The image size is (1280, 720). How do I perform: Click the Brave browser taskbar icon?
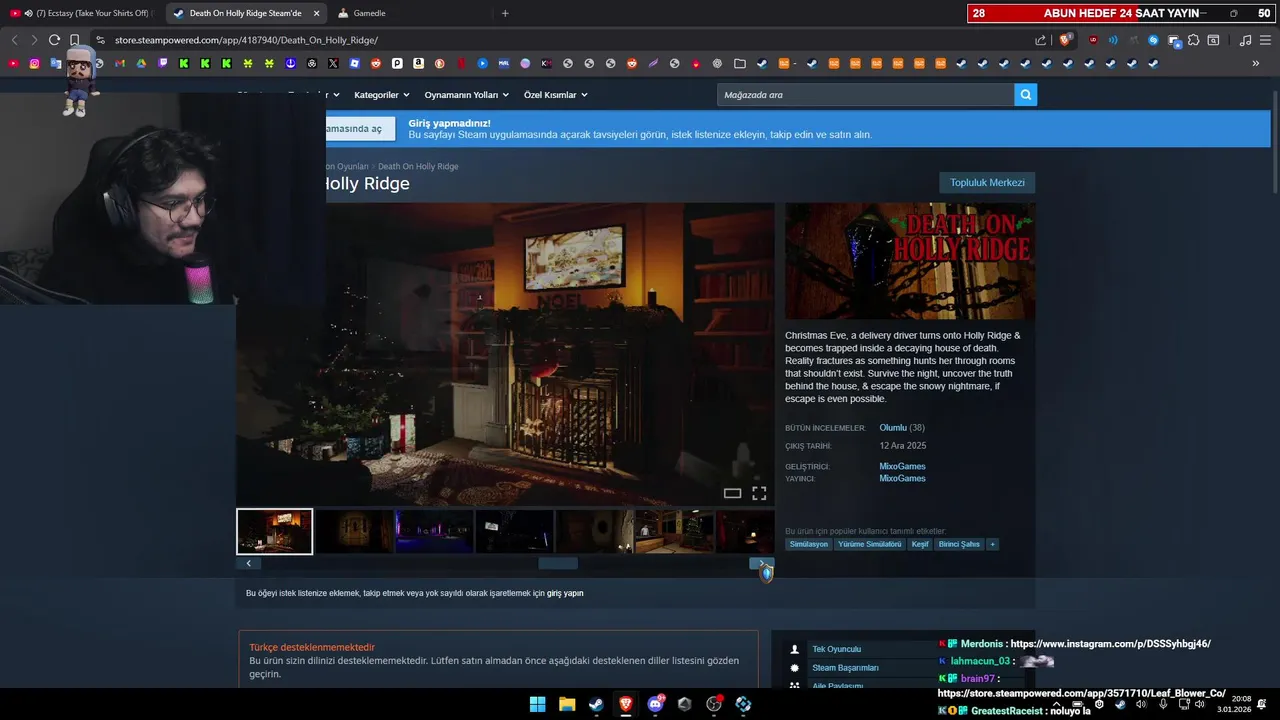tap(625, 704)
